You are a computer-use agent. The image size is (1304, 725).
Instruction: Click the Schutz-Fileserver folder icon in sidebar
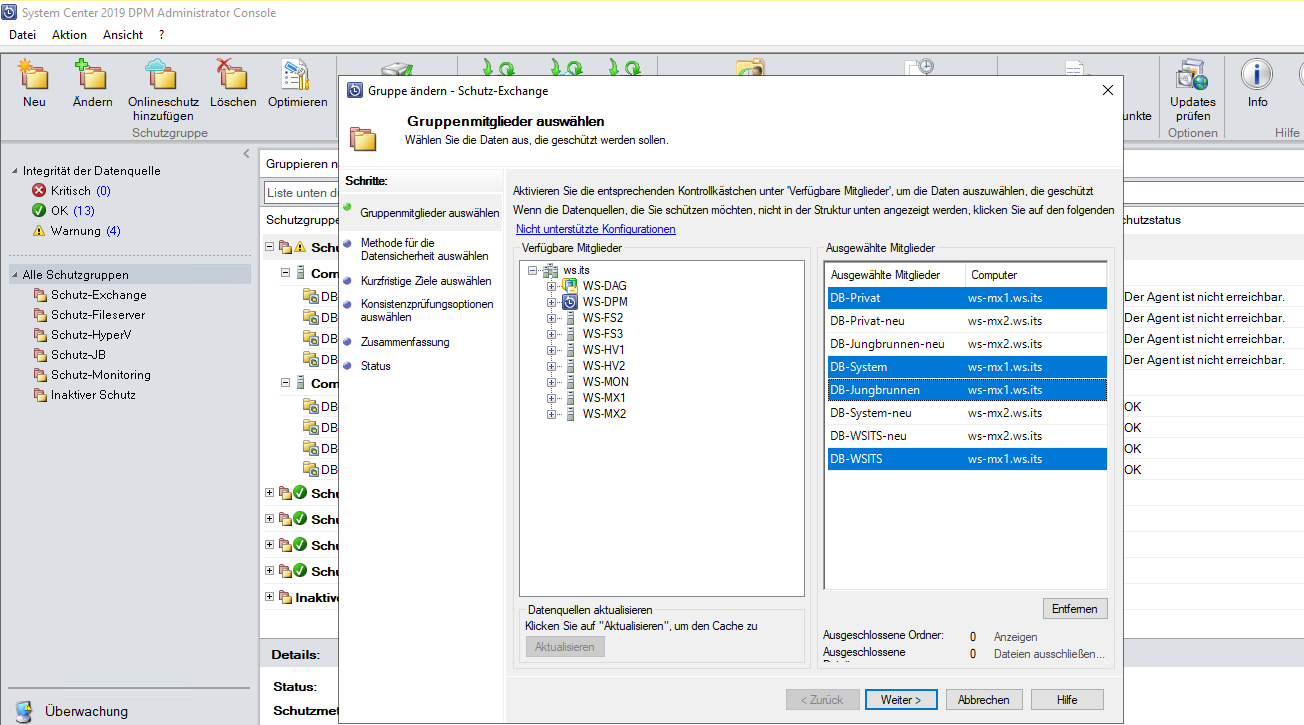[40, 315]
